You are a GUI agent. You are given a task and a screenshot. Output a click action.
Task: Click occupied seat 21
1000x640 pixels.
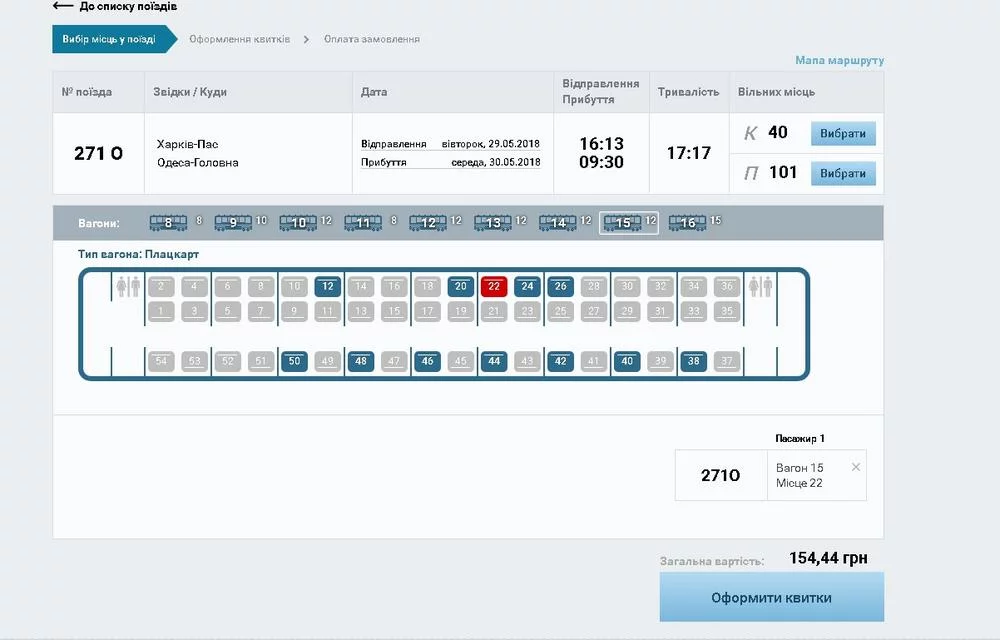coord(494,311)
